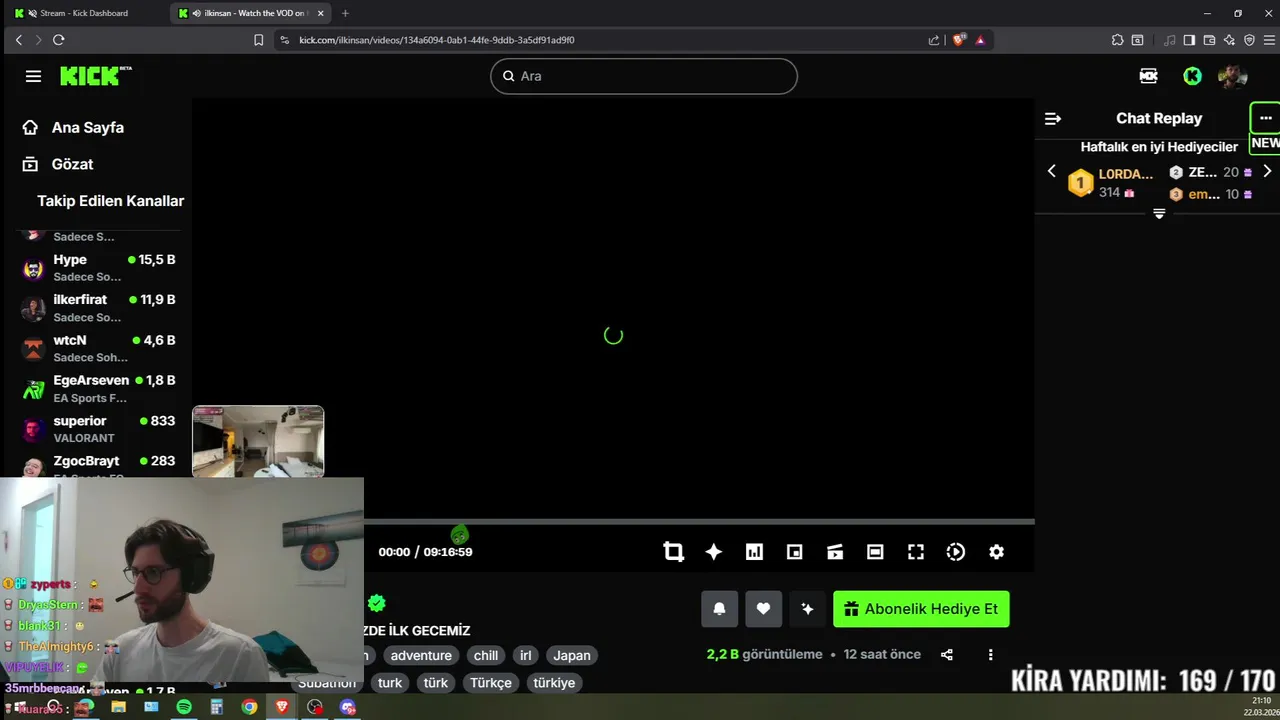Image resolution: width=1280 pixels, height=720 pixels.
Task: Bookmark this page
Action: coord(258,40)
